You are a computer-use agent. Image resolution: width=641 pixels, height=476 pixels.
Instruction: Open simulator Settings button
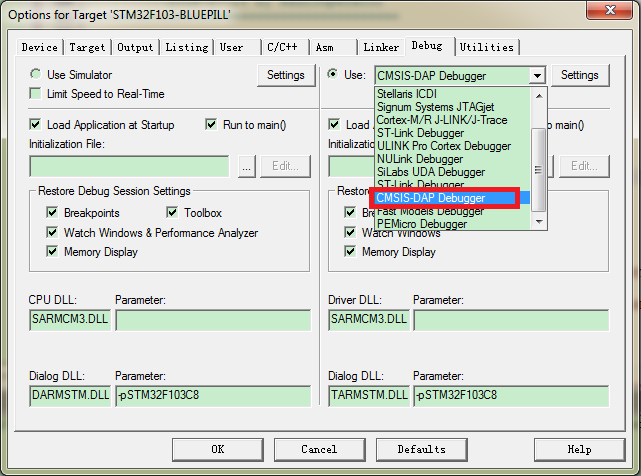point(286,75)
